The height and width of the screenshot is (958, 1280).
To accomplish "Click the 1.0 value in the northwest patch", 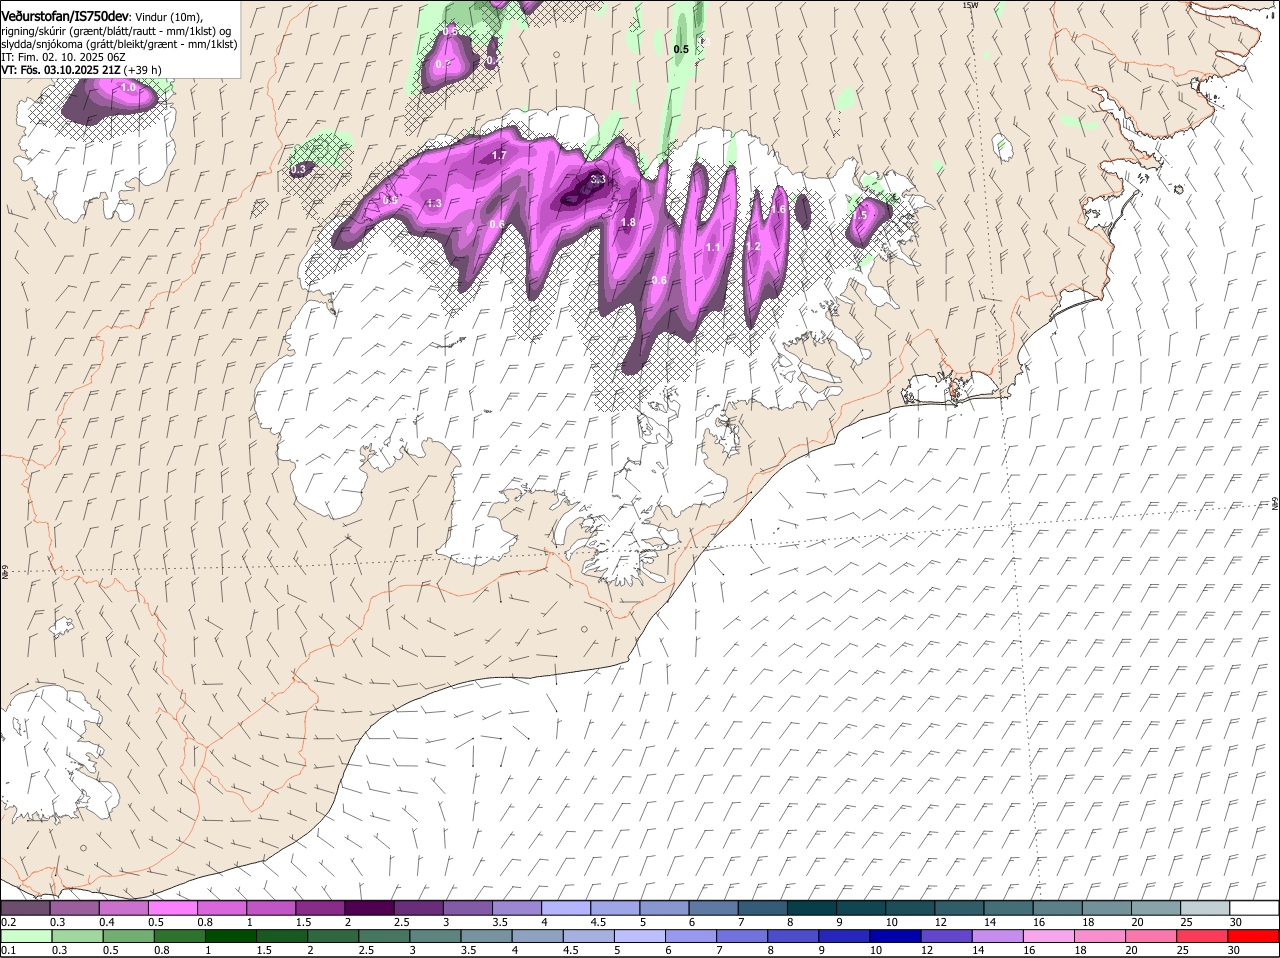I will coord(128,87).
